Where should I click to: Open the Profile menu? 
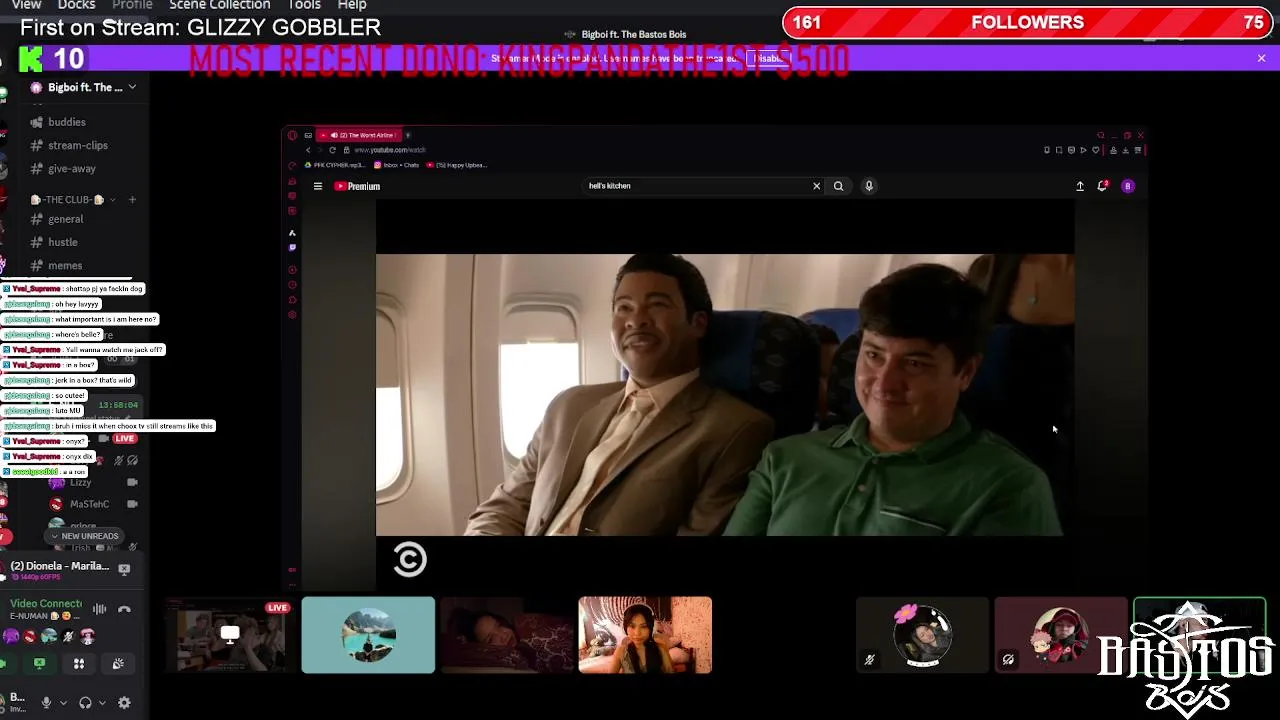click(x=132, y=5)
